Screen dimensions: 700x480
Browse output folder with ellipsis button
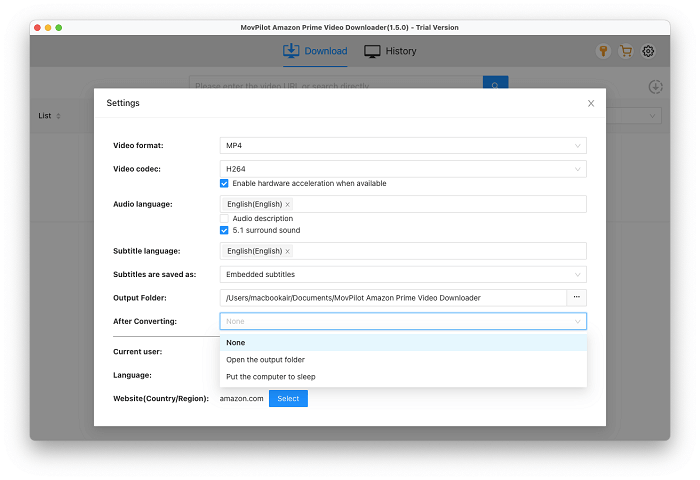tap(576, 298)
